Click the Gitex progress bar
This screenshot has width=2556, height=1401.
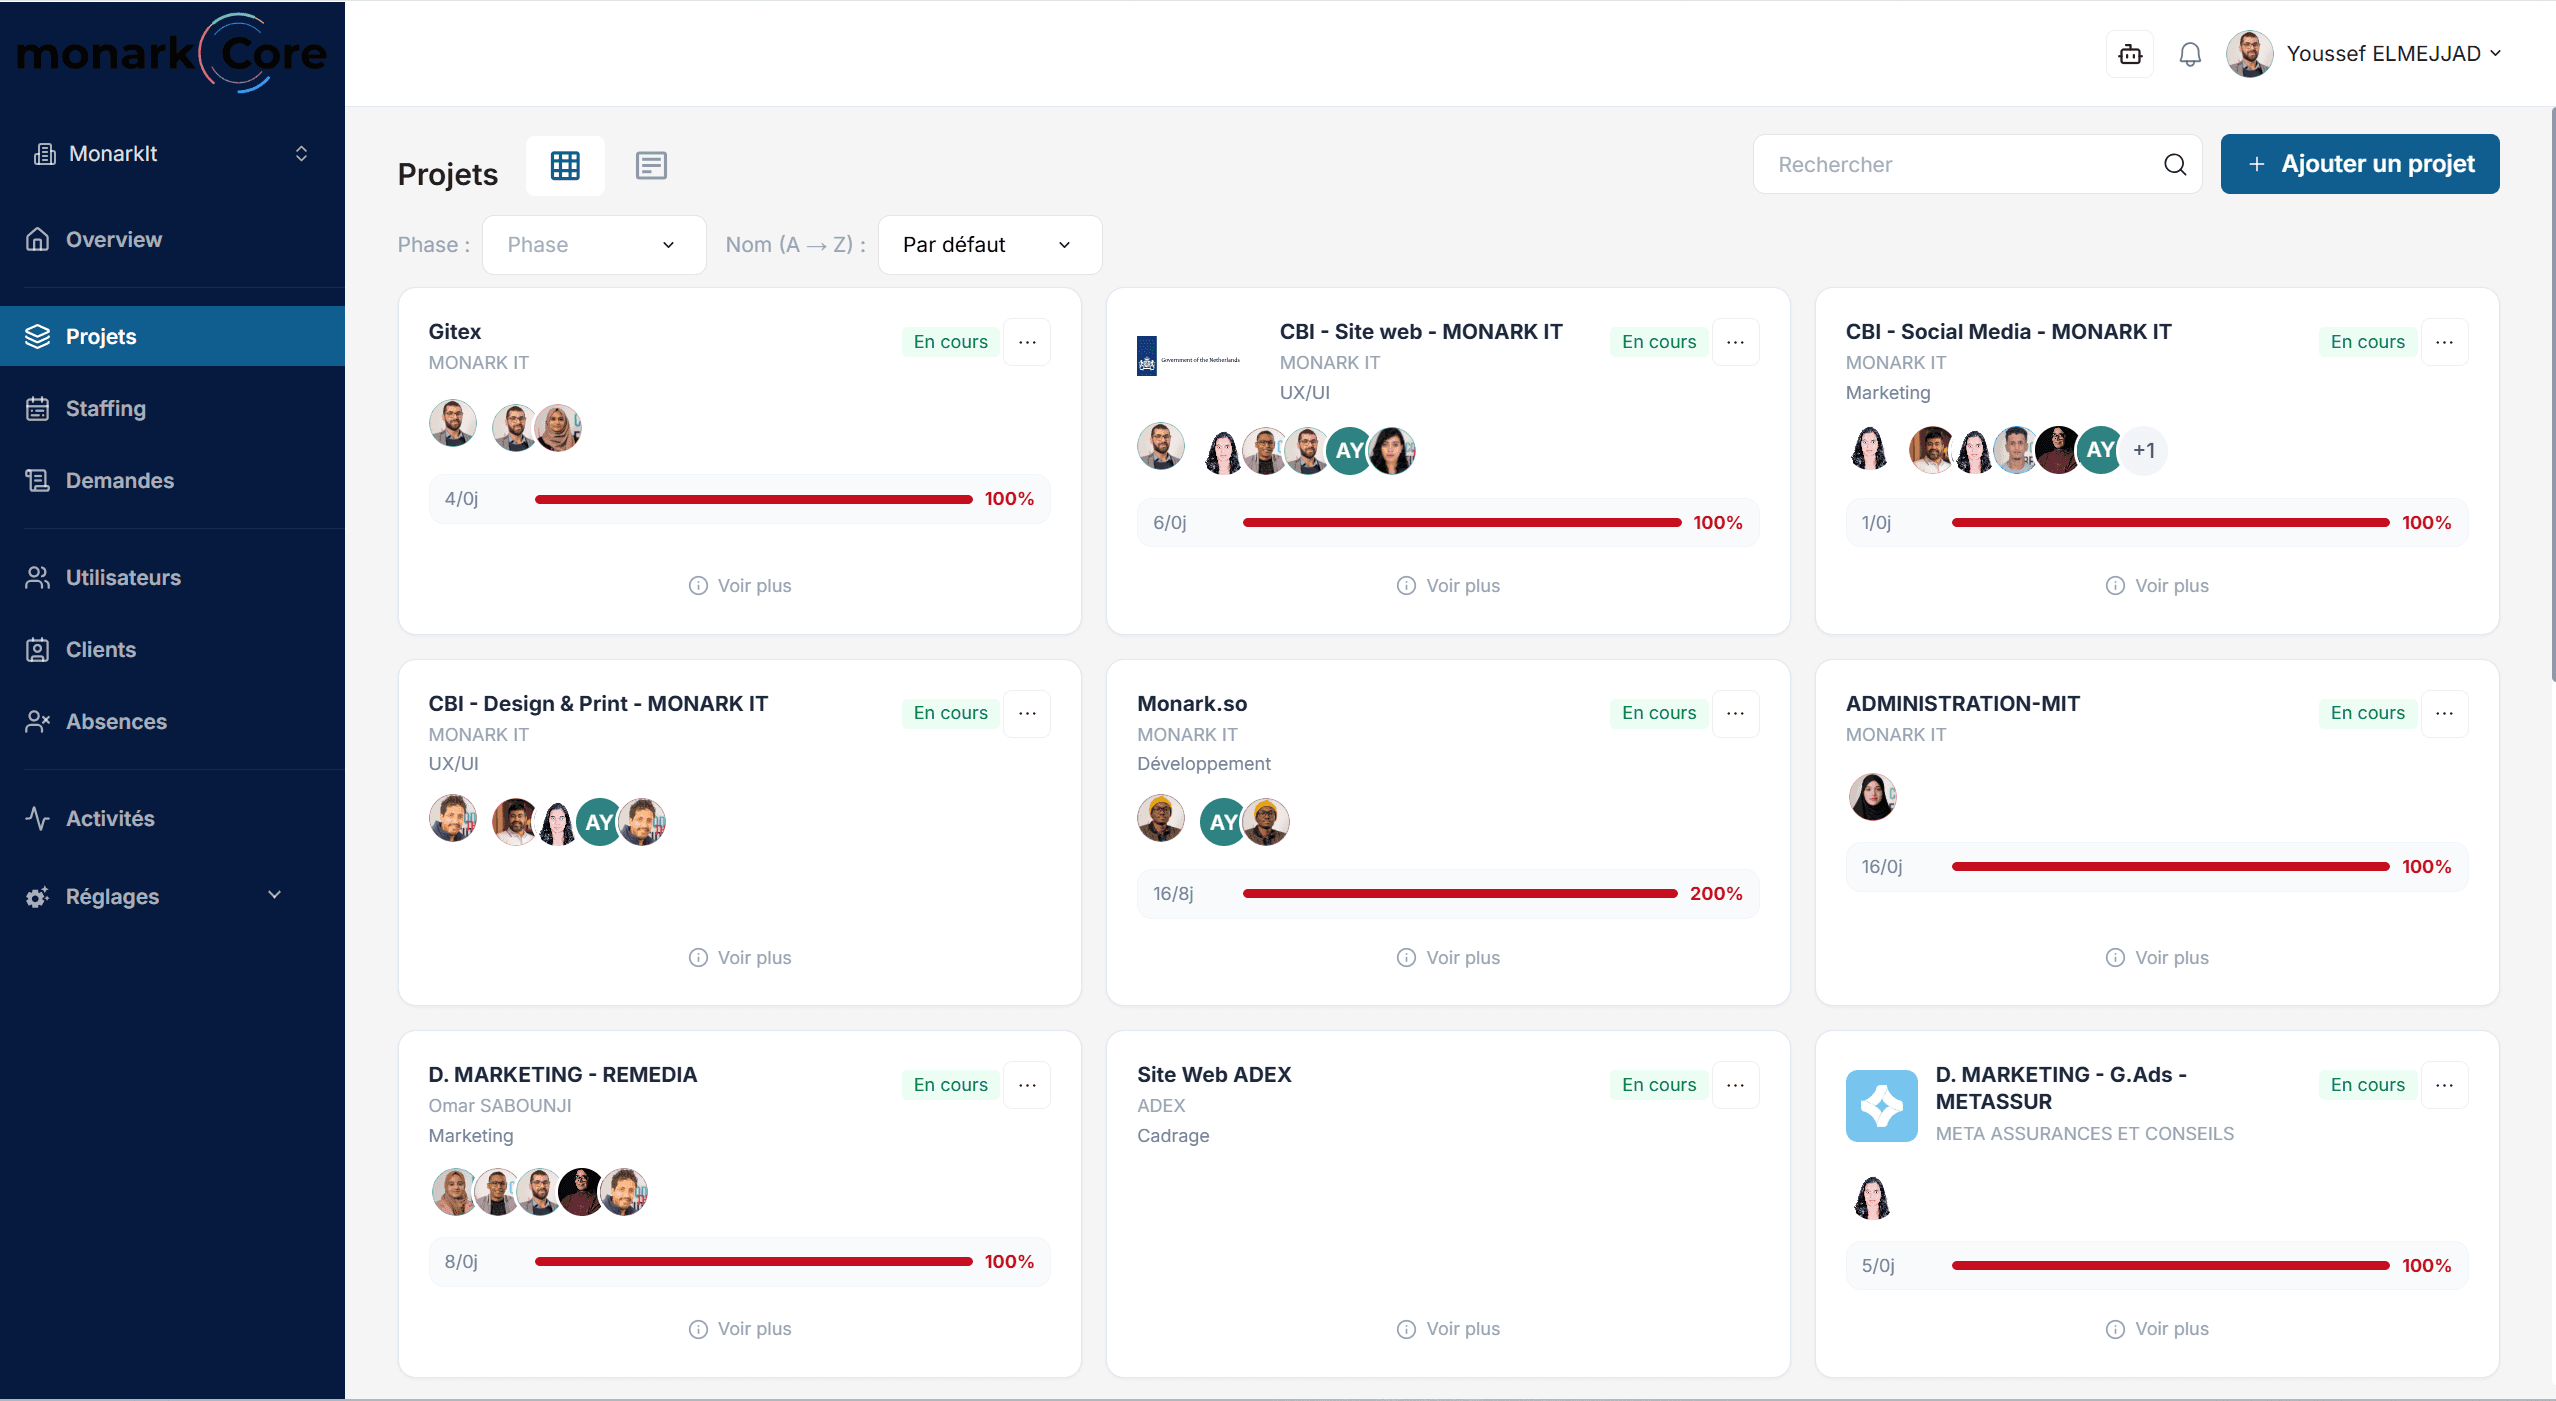coord(753,499)
